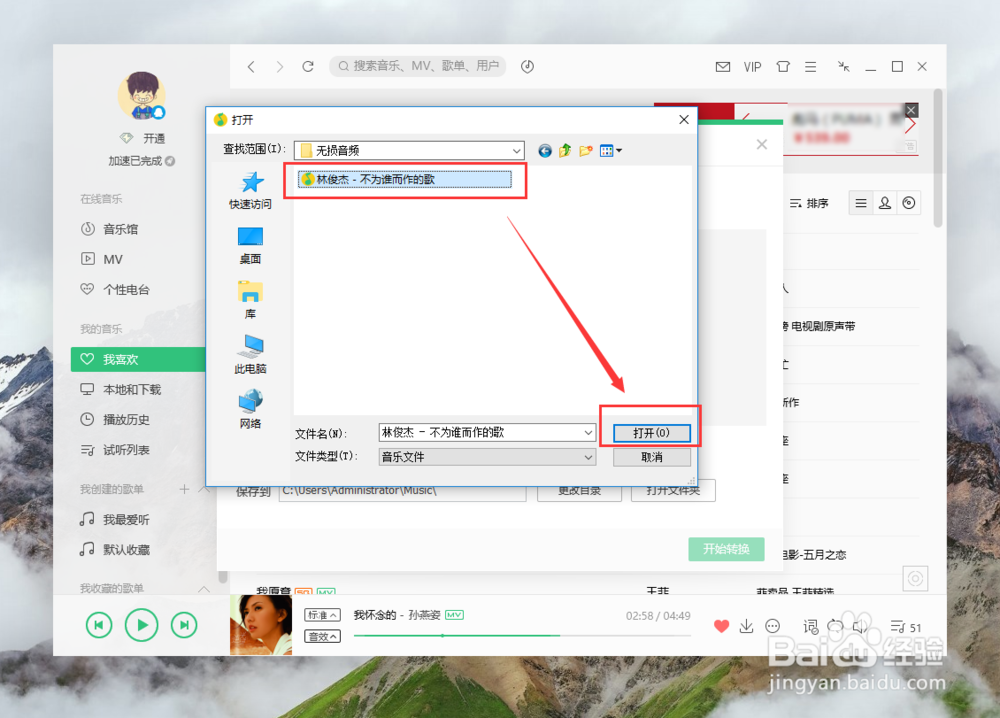Viewport: 1000px width, 718px height.
Task: Open the 标准 quality dropdown
Action: click(322, 615)
